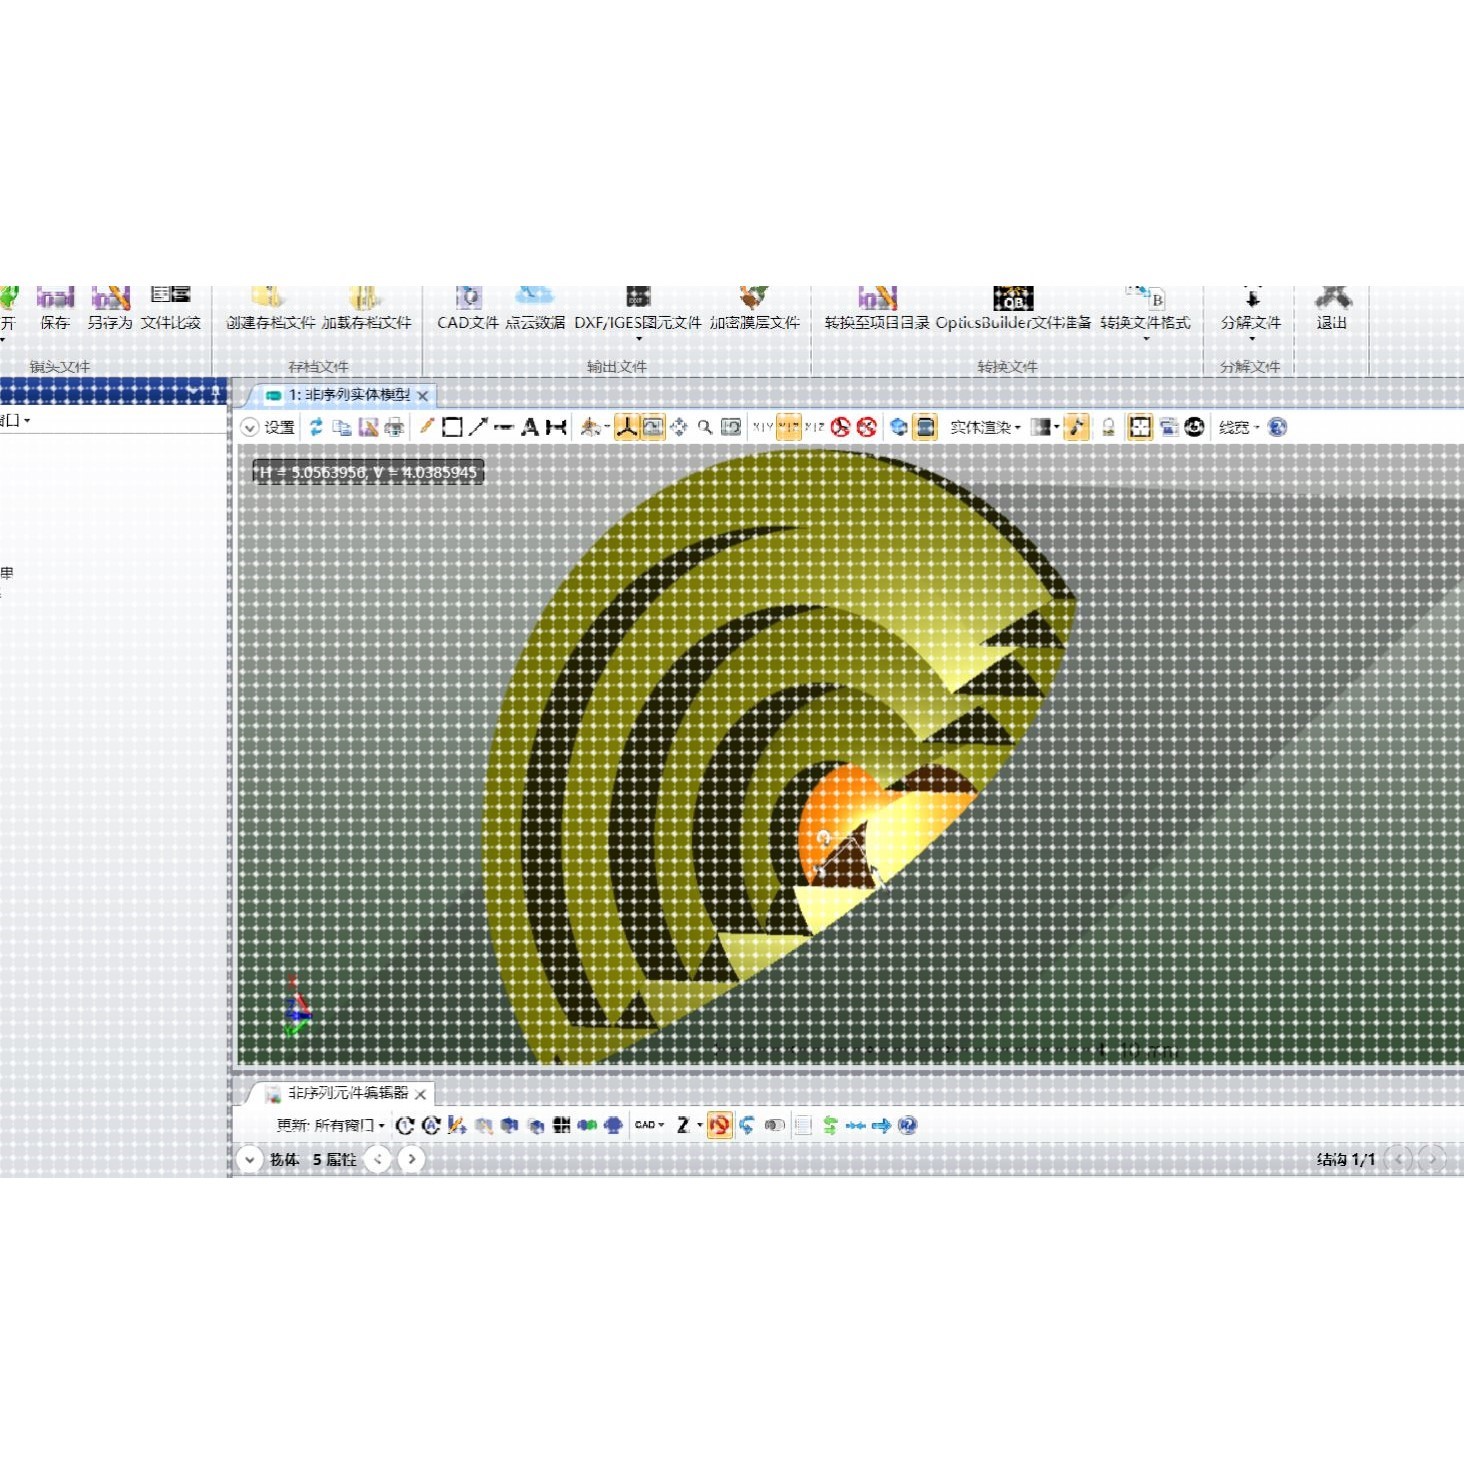Click 创建存档文件 create archive button
This screenshot has height=1464, width=1464.
(270, 308)
